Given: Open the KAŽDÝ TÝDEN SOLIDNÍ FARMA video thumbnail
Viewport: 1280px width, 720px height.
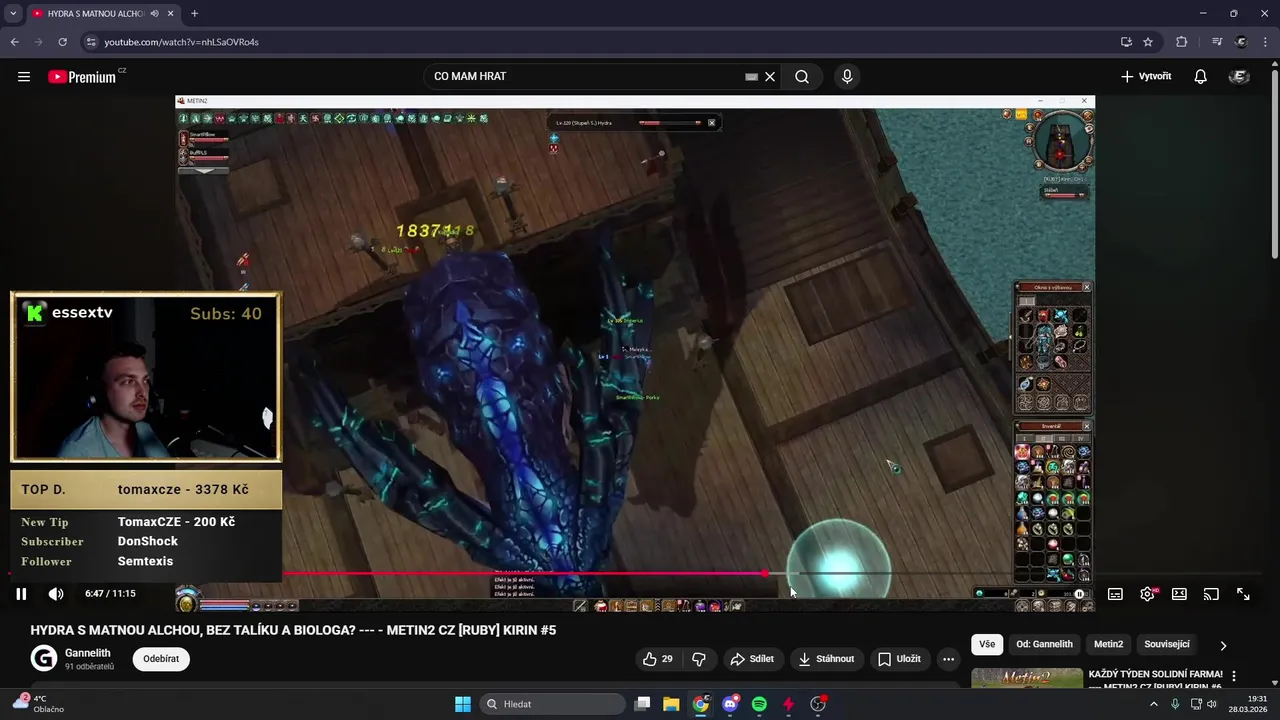Looking at the screenshot, I should coord(1027,678).
